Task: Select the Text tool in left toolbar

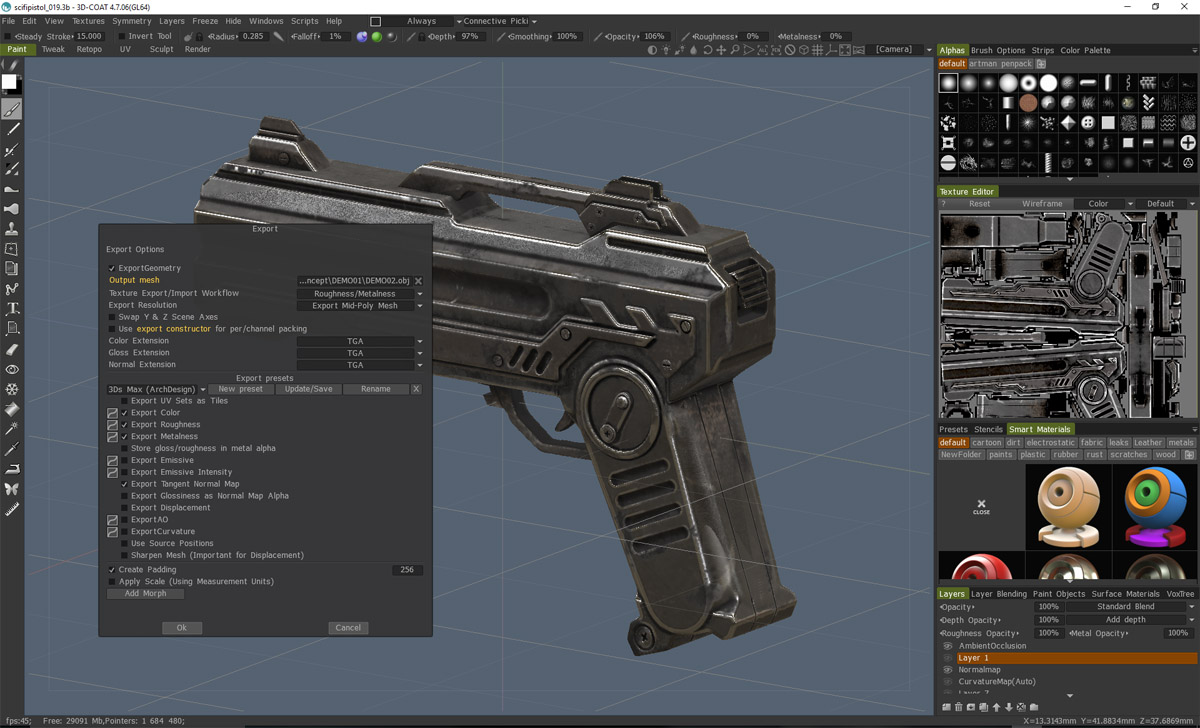Action: tap(12, 309)
